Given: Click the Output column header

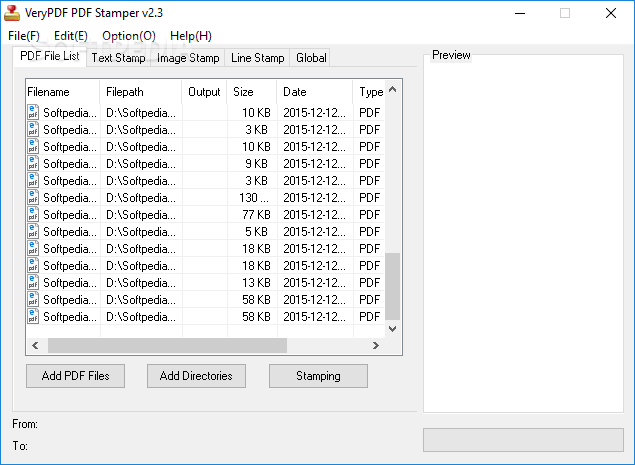Looking at the screenshot, I should coord(204,92).
